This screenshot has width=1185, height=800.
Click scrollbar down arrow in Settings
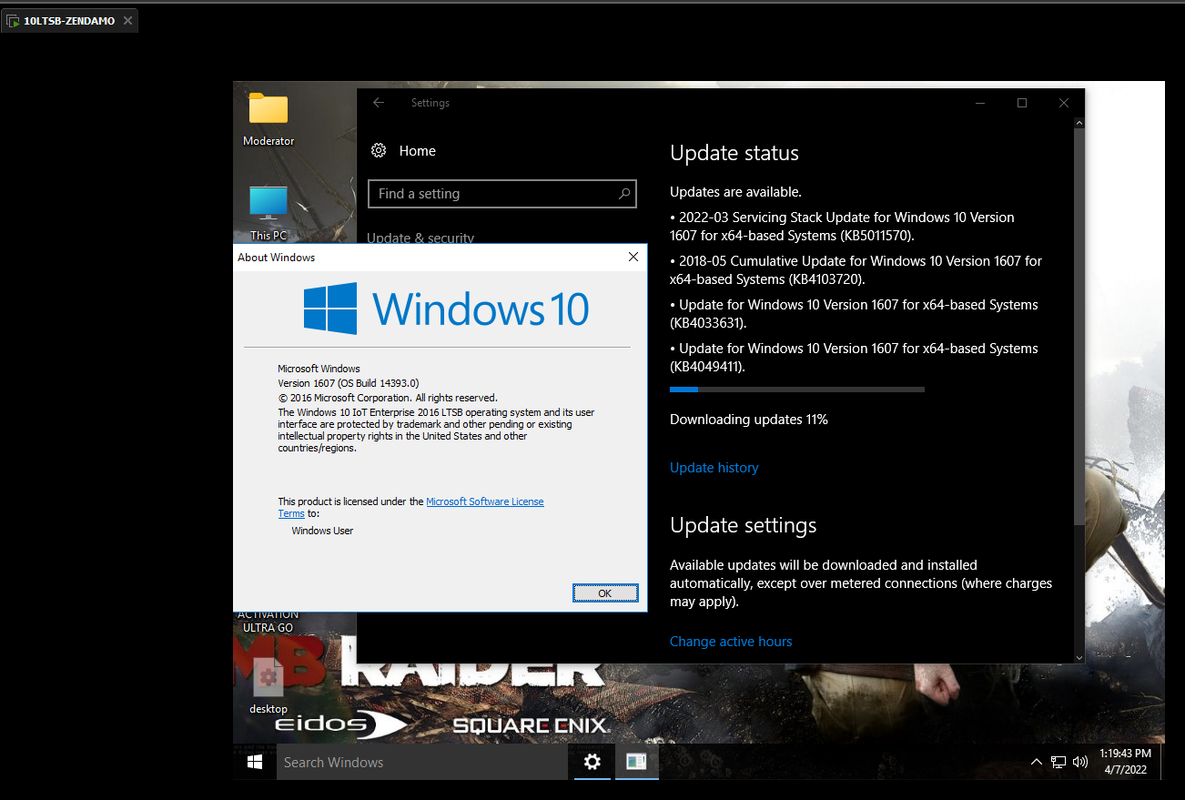[x=1079, y=658]
